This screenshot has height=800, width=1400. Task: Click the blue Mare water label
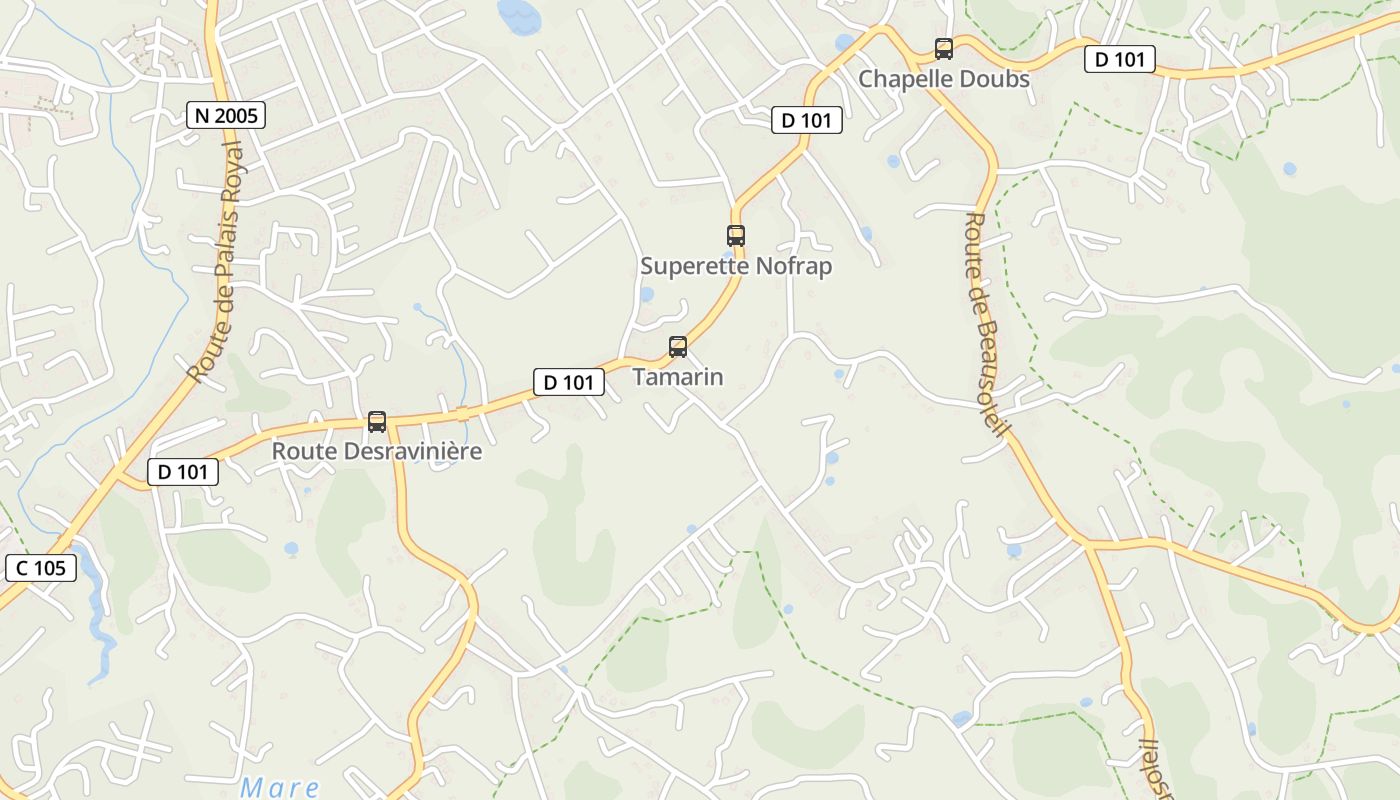280,788
